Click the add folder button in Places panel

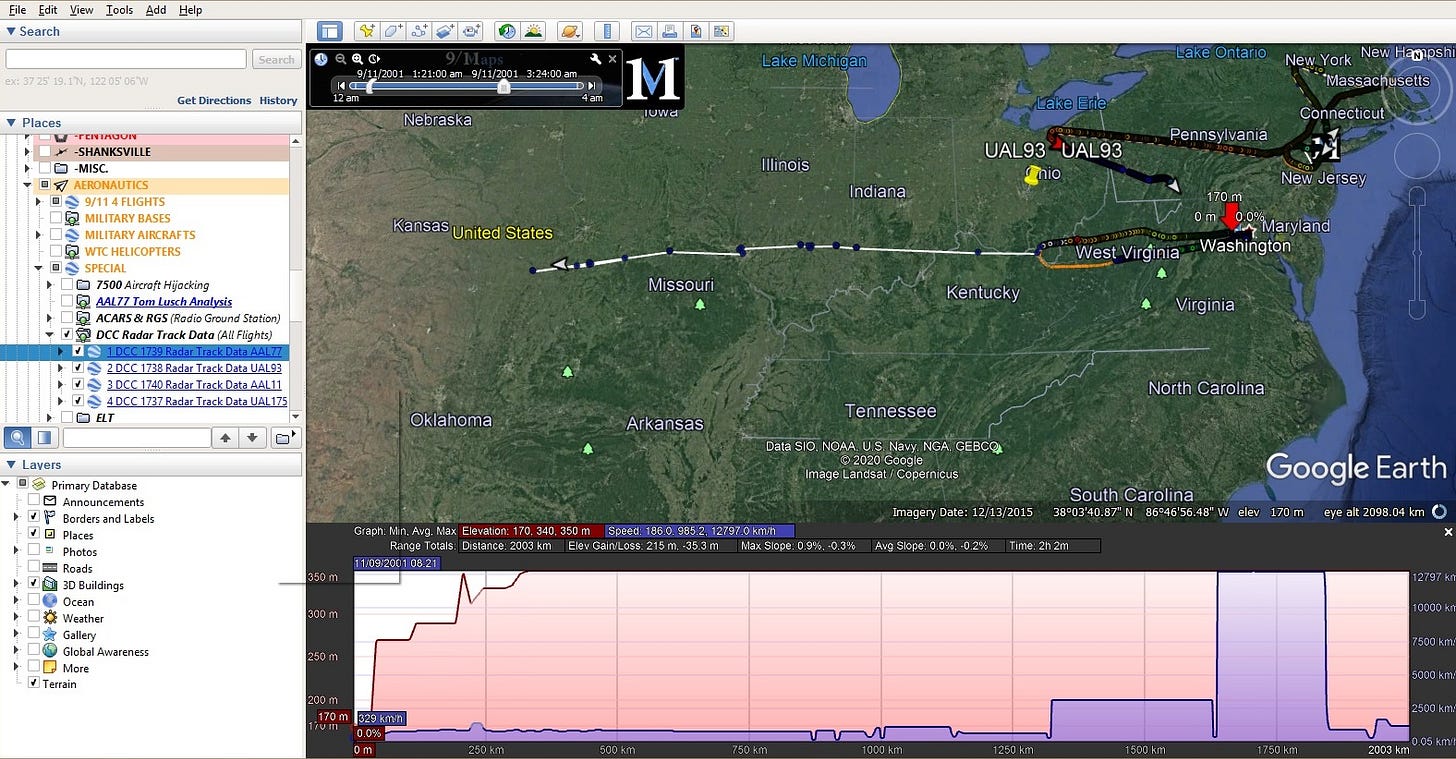click(x=285, y=437)
